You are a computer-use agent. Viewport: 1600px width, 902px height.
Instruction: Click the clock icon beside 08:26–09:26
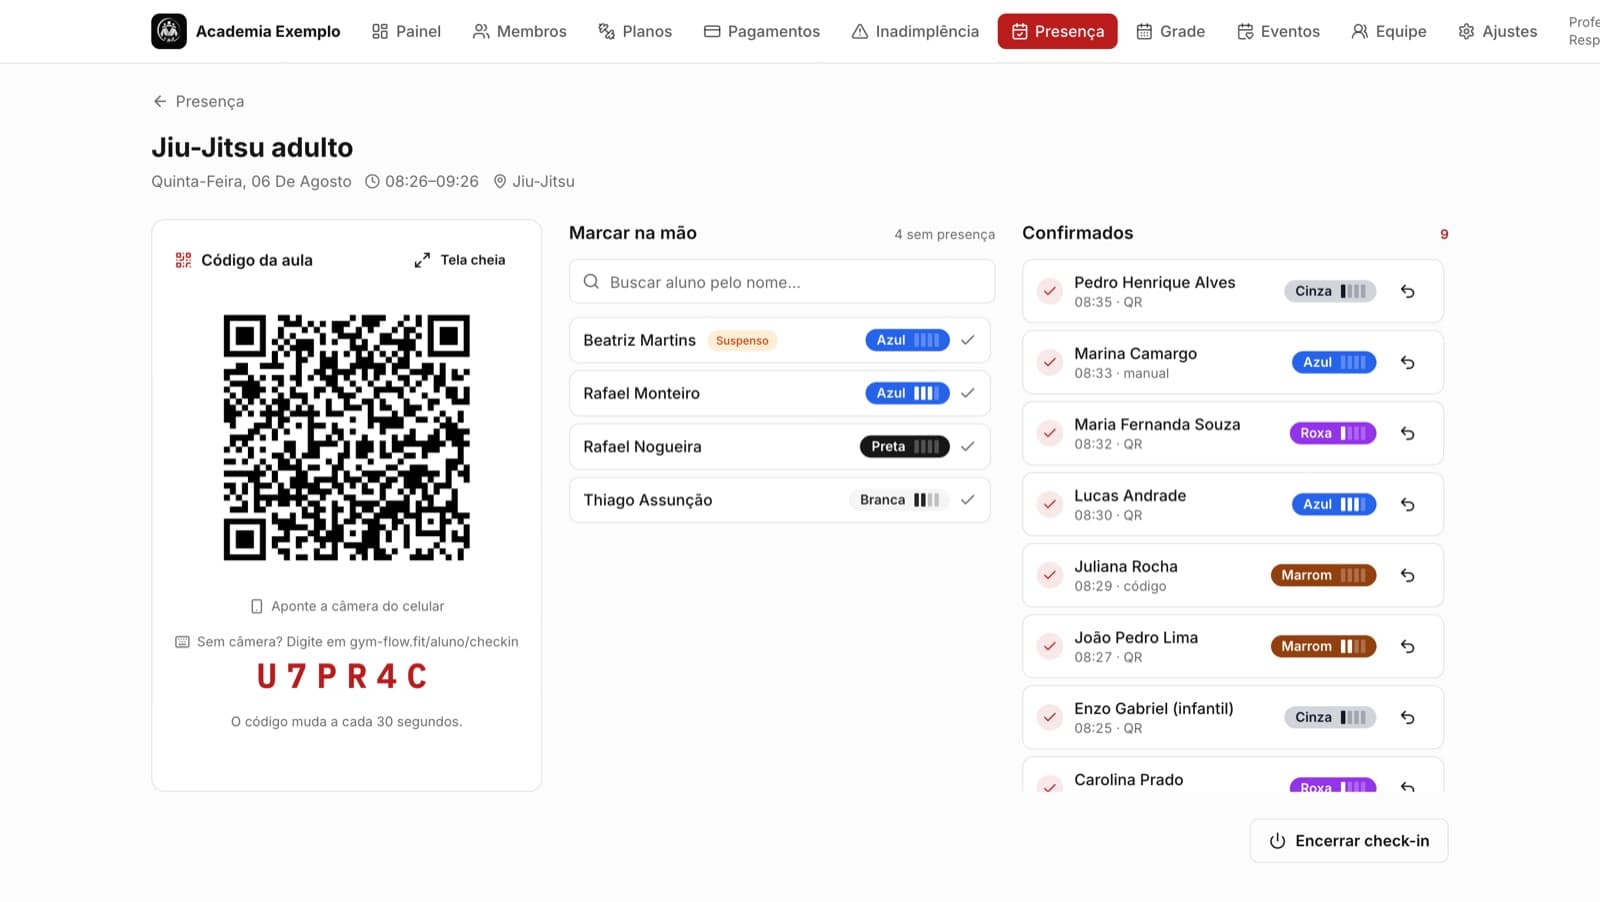click(372, 182)
